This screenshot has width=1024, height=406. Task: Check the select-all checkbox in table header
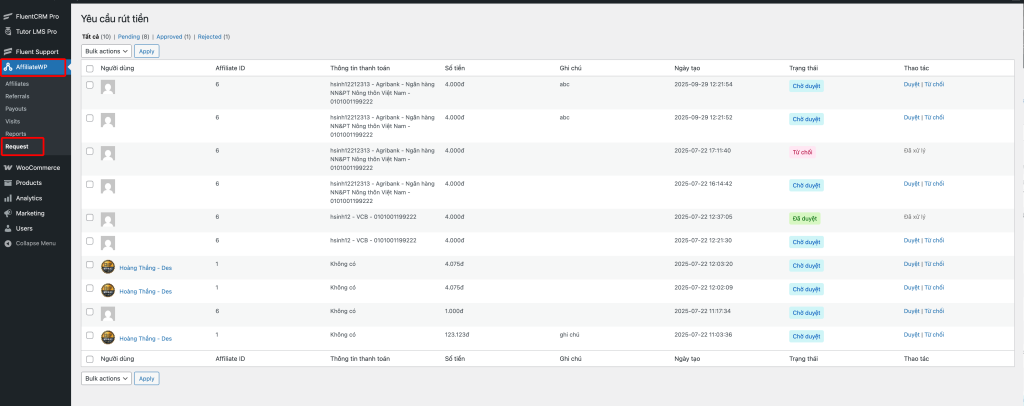(90, 69)
